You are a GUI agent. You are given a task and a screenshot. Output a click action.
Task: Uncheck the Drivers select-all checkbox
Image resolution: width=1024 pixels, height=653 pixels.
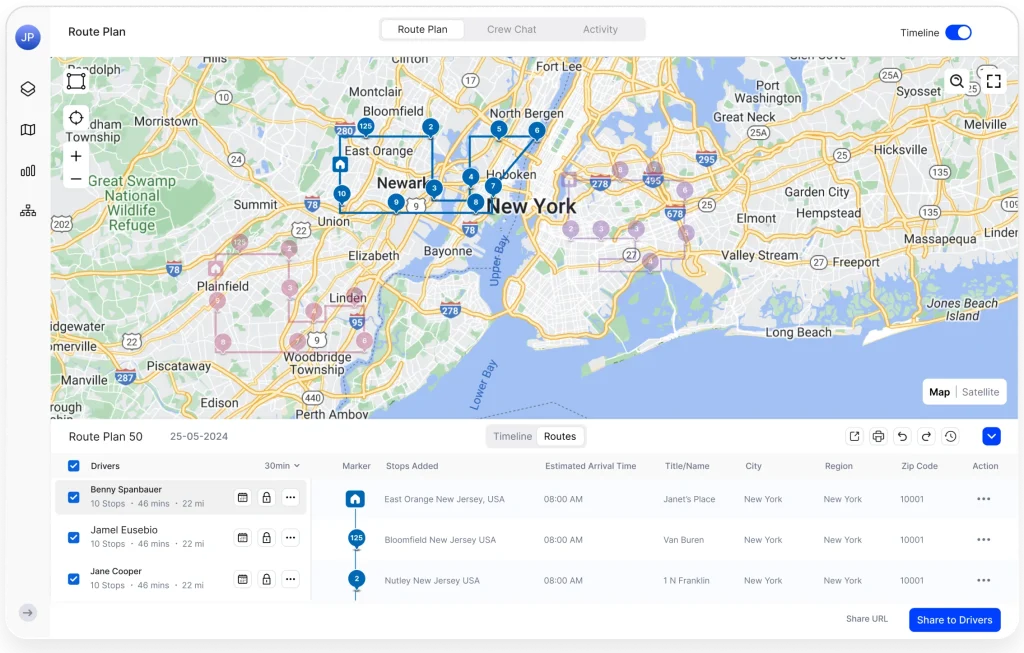74,466
